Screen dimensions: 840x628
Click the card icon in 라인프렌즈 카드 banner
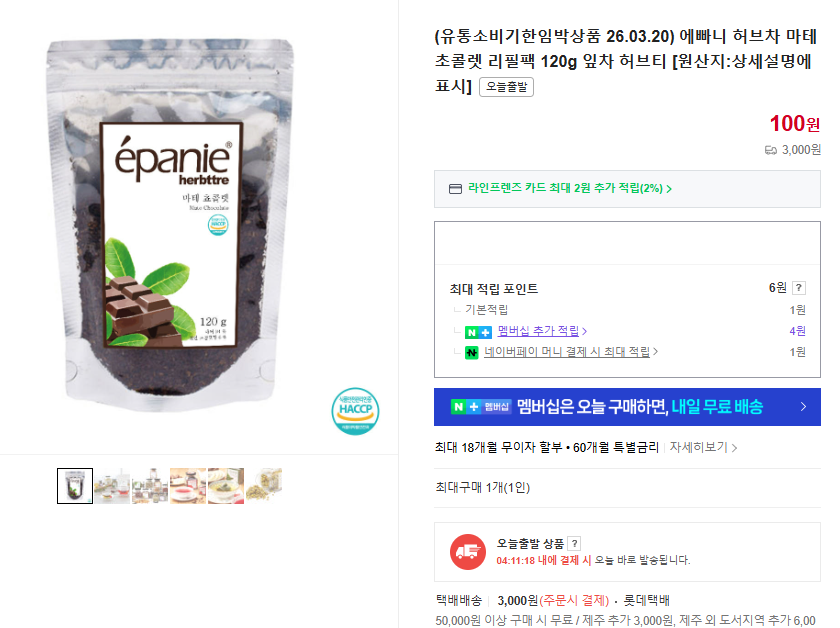(455, 189)
